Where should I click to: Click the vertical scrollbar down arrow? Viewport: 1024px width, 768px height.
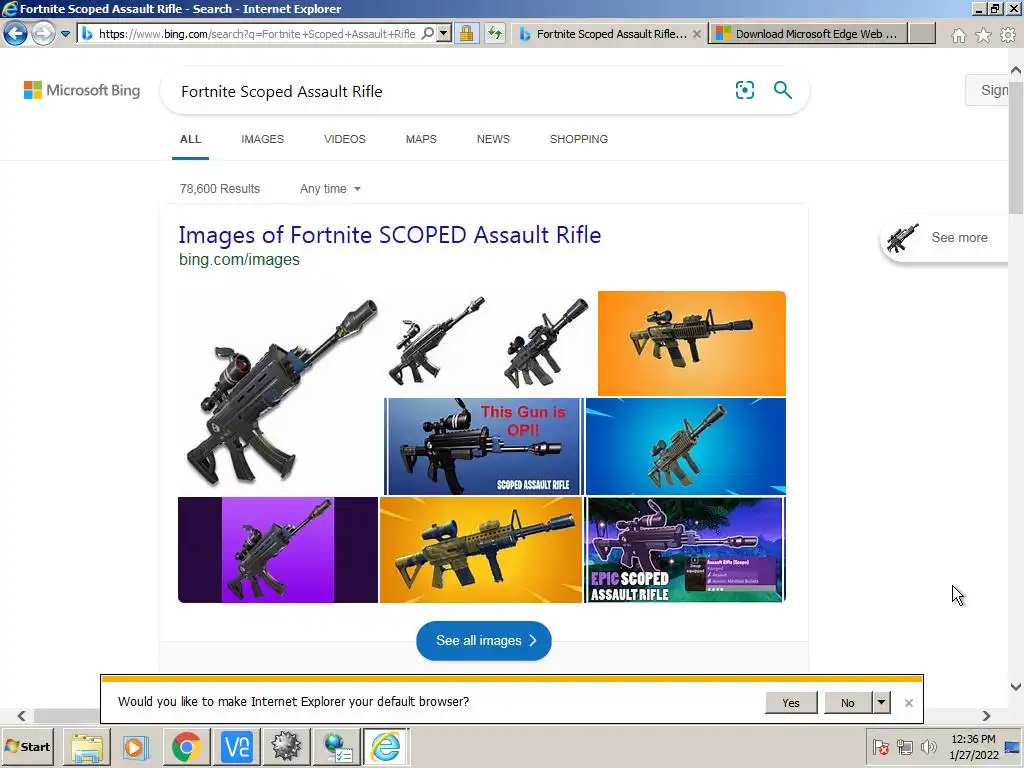(1016, 686)
